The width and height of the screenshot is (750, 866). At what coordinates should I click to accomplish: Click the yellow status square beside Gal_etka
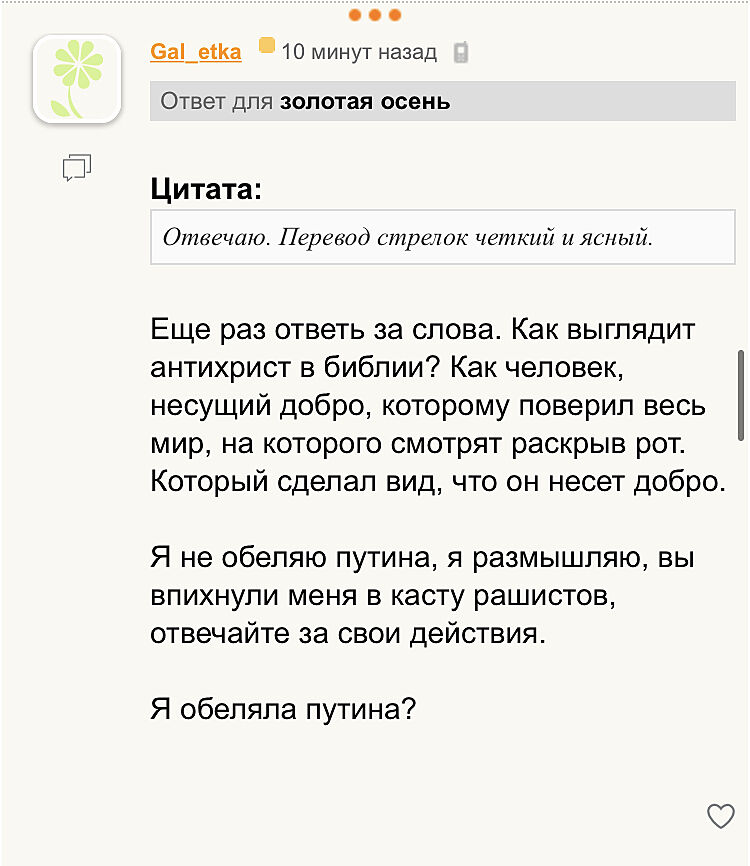(267, 46)
